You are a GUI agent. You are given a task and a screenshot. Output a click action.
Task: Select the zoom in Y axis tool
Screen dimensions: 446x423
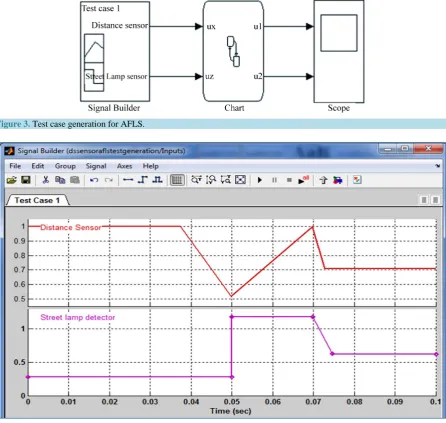[x=211, y=180]
